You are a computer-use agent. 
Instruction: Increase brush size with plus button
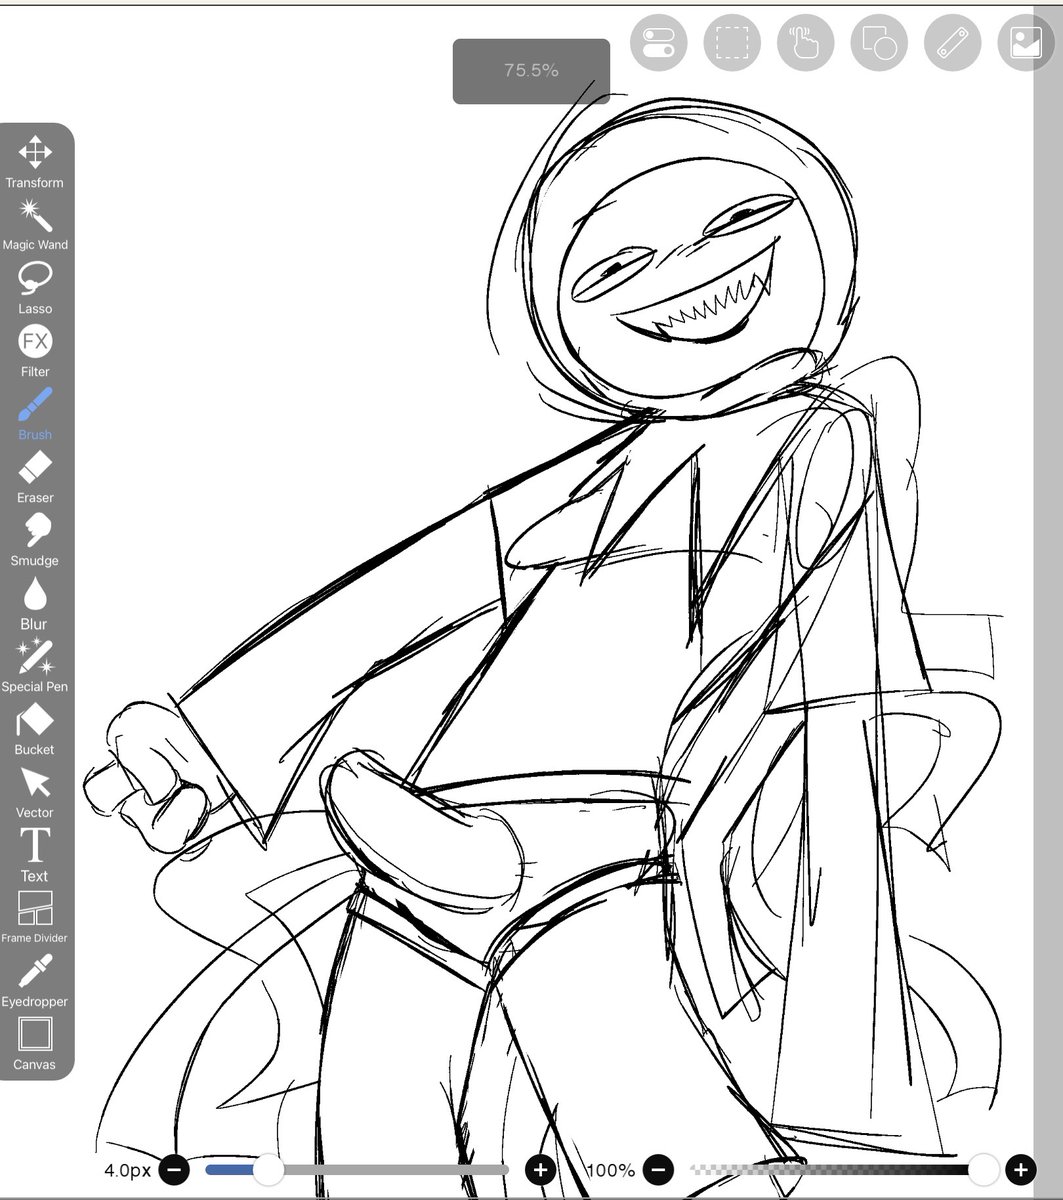[540, 1169]
